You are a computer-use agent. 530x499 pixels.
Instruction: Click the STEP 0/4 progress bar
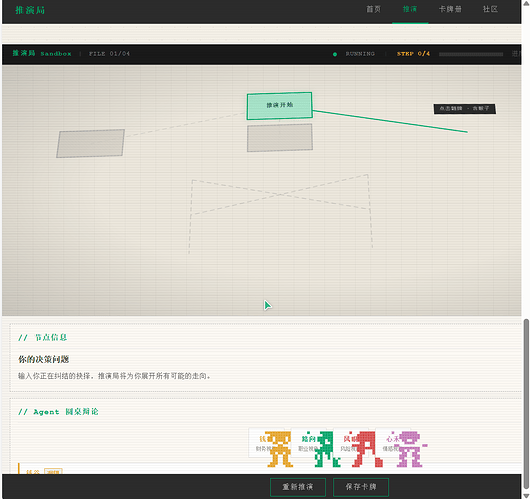[x=471, y=54]
